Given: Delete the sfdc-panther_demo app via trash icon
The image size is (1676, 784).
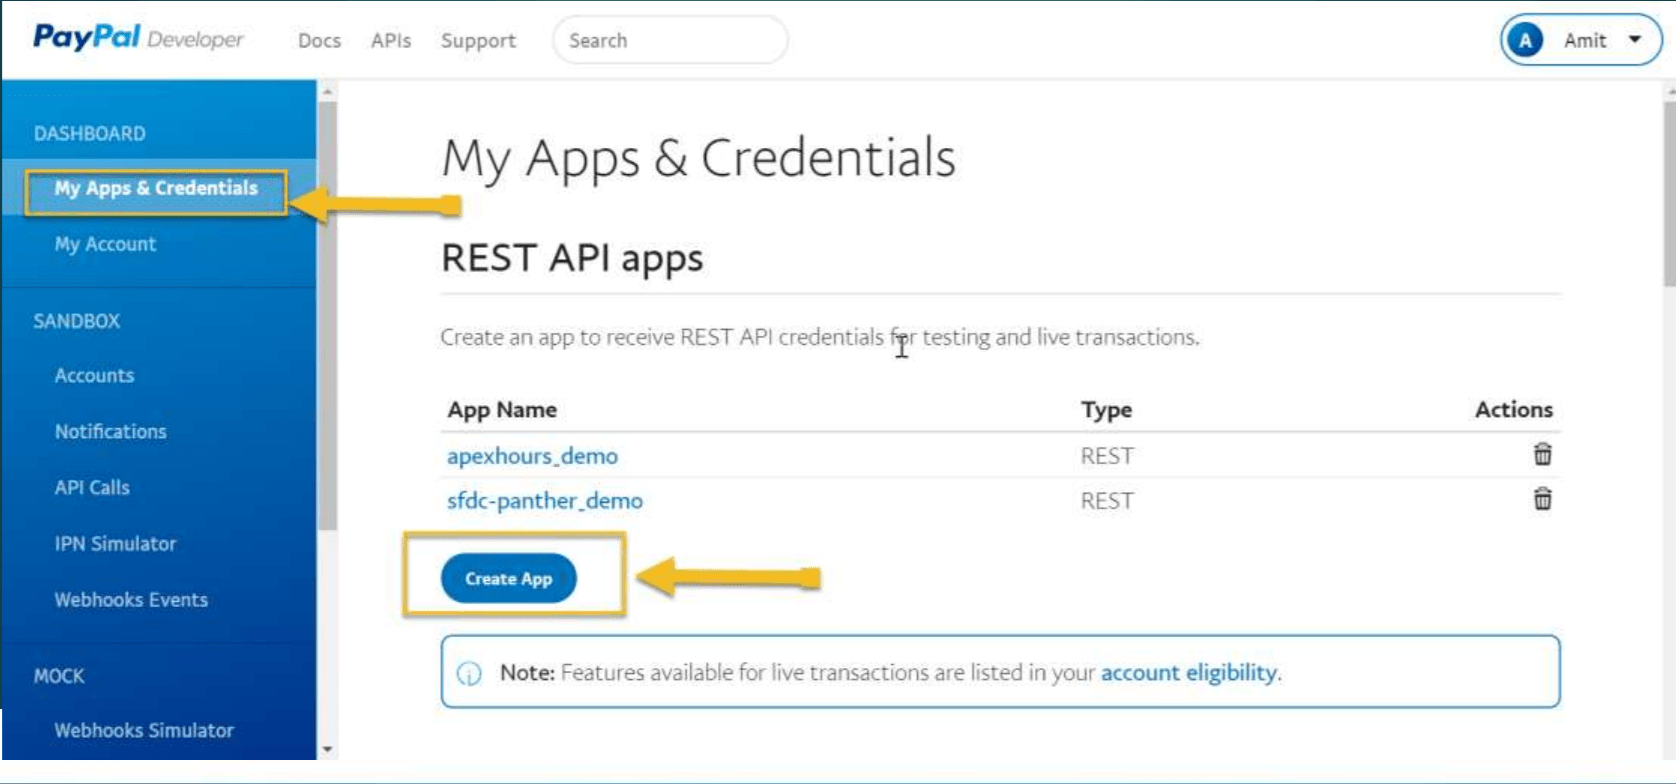Looking at the screenshot, I should [x=1543, y=498].
